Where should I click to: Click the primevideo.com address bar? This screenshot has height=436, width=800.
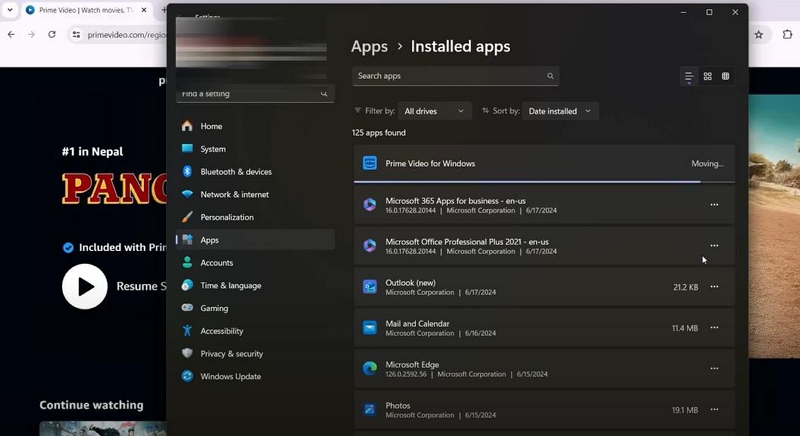tap(127, 35)
